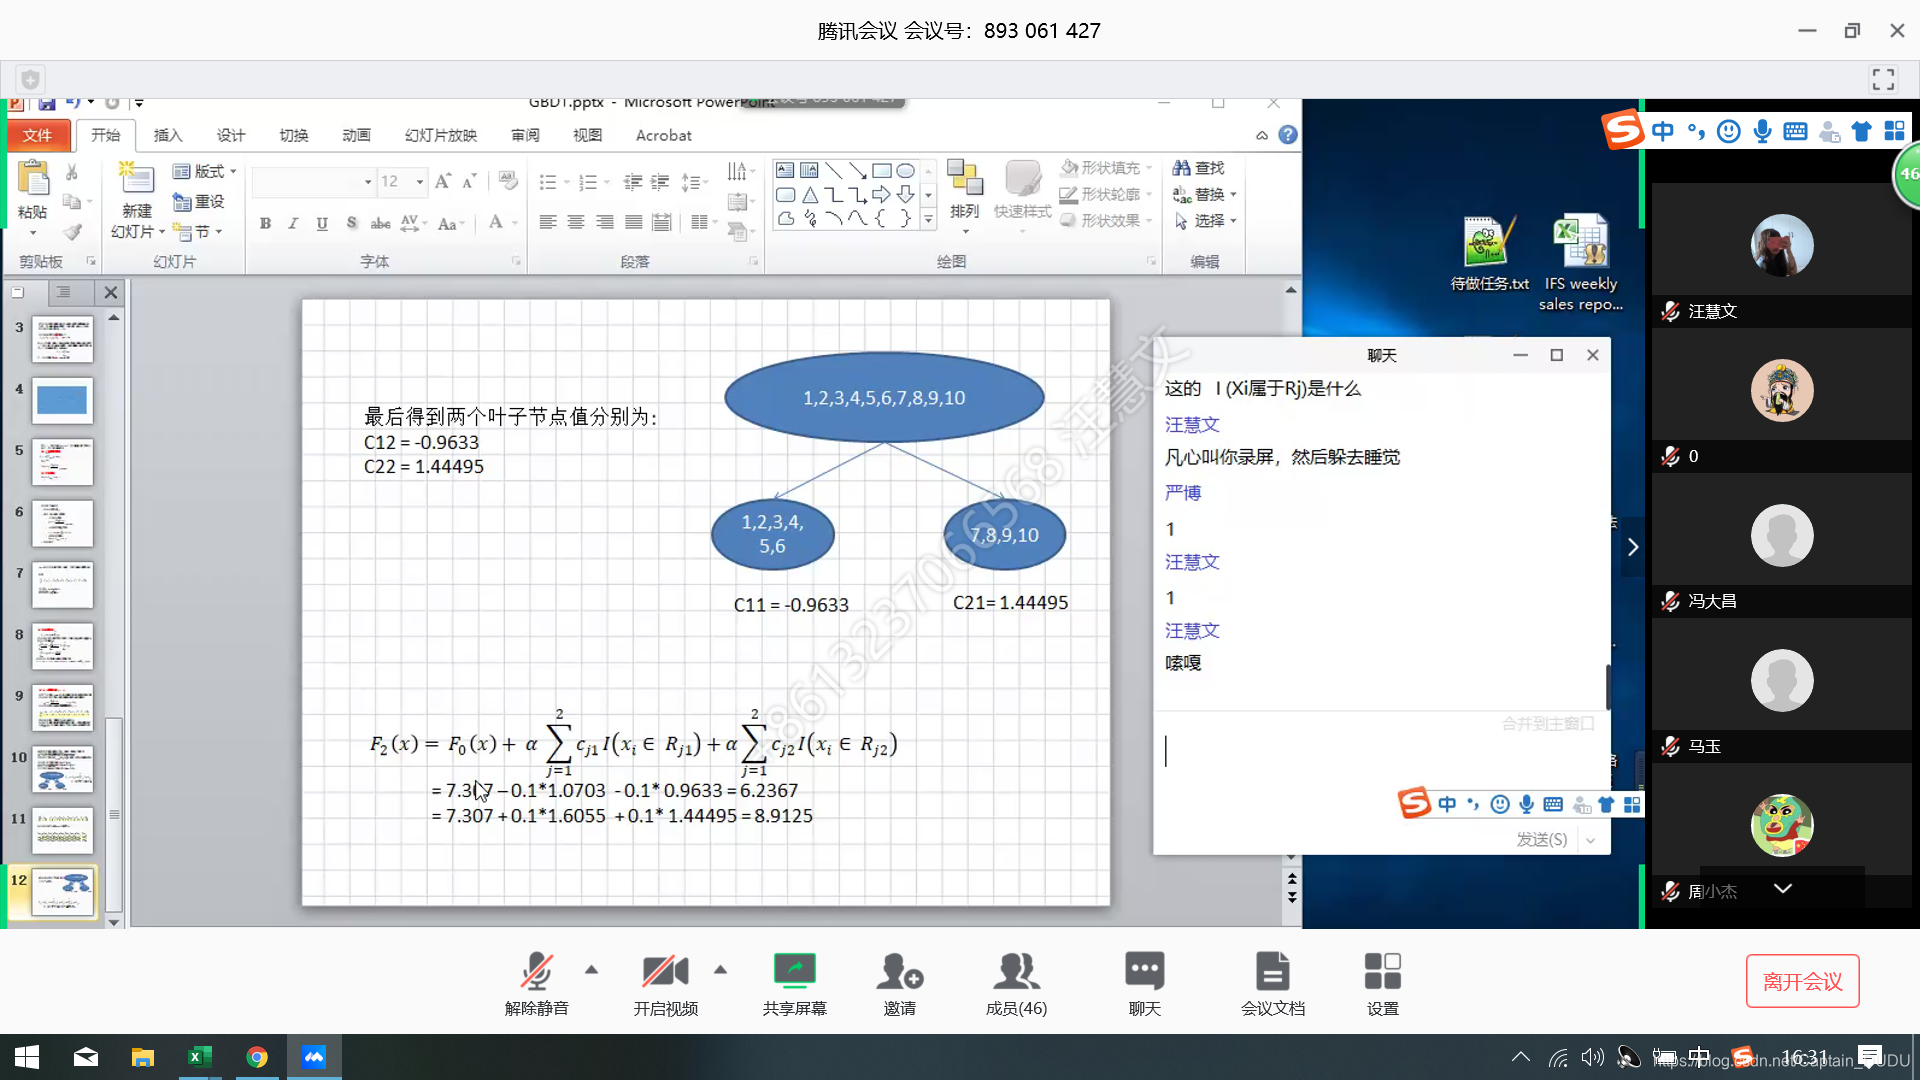The height and width of the screenshot is (1080, 1920).
Task: Open Slide Show ribbon tab
Action: tap(442, 135)
